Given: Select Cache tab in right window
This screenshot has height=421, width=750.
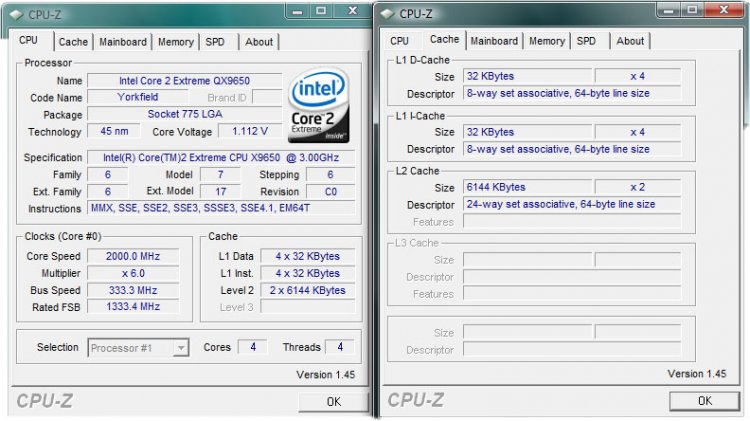Looking at the screenshot, I should tap(444, 39).
